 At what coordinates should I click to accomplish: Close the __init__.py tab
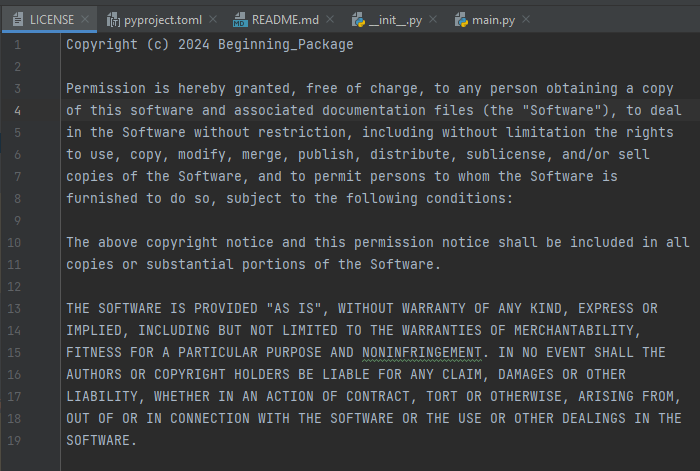click(433, 19)
